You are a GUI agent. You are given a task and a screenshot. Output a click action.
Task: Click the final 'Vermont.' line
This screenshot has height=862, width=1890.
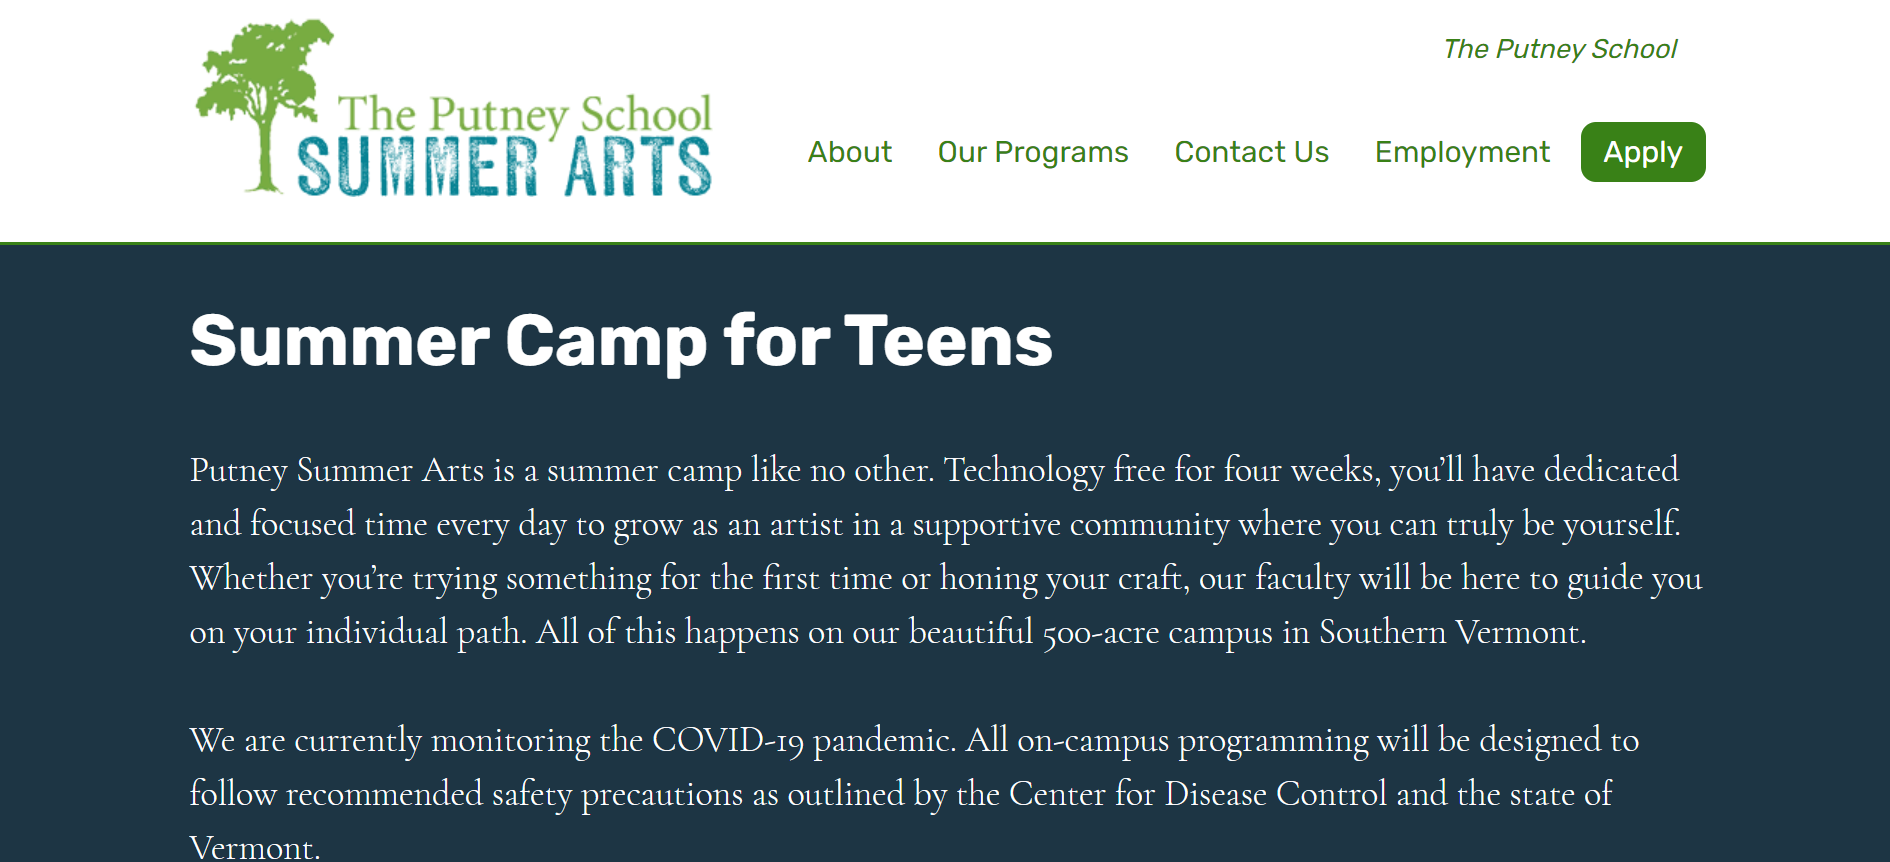click(255, 848)
